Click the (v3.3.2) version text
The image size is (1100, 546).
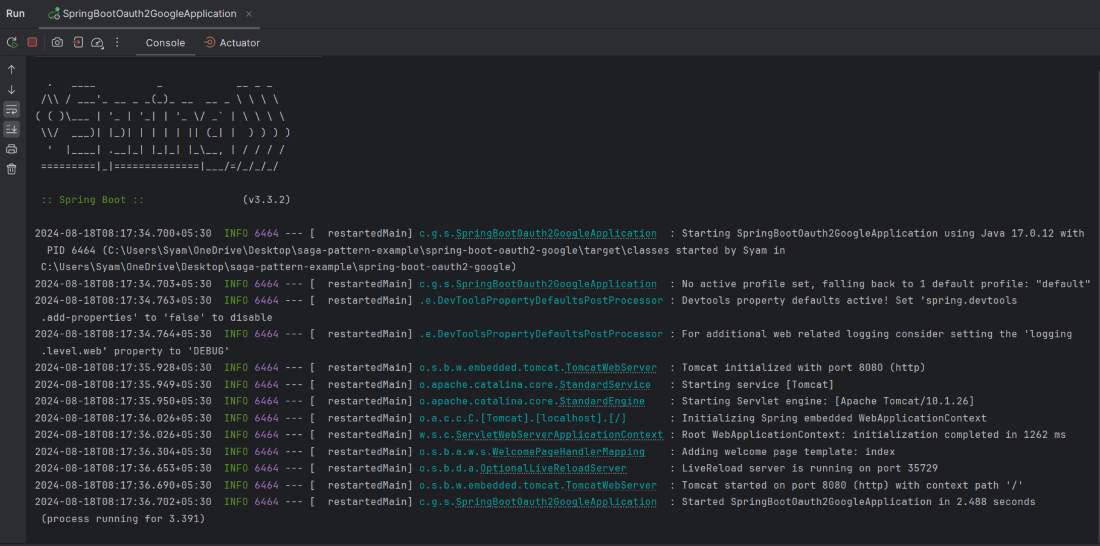[267, 200]
